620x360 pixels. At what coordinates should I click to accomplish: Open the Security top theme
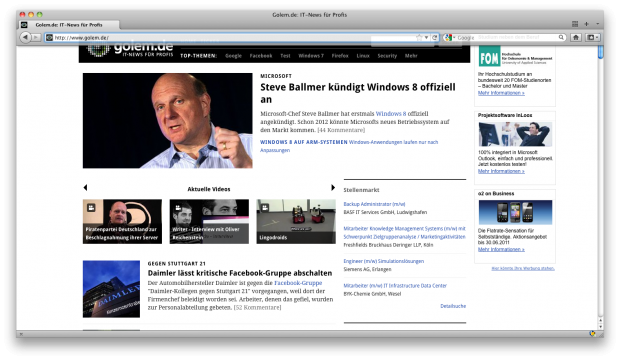[387, 56]
